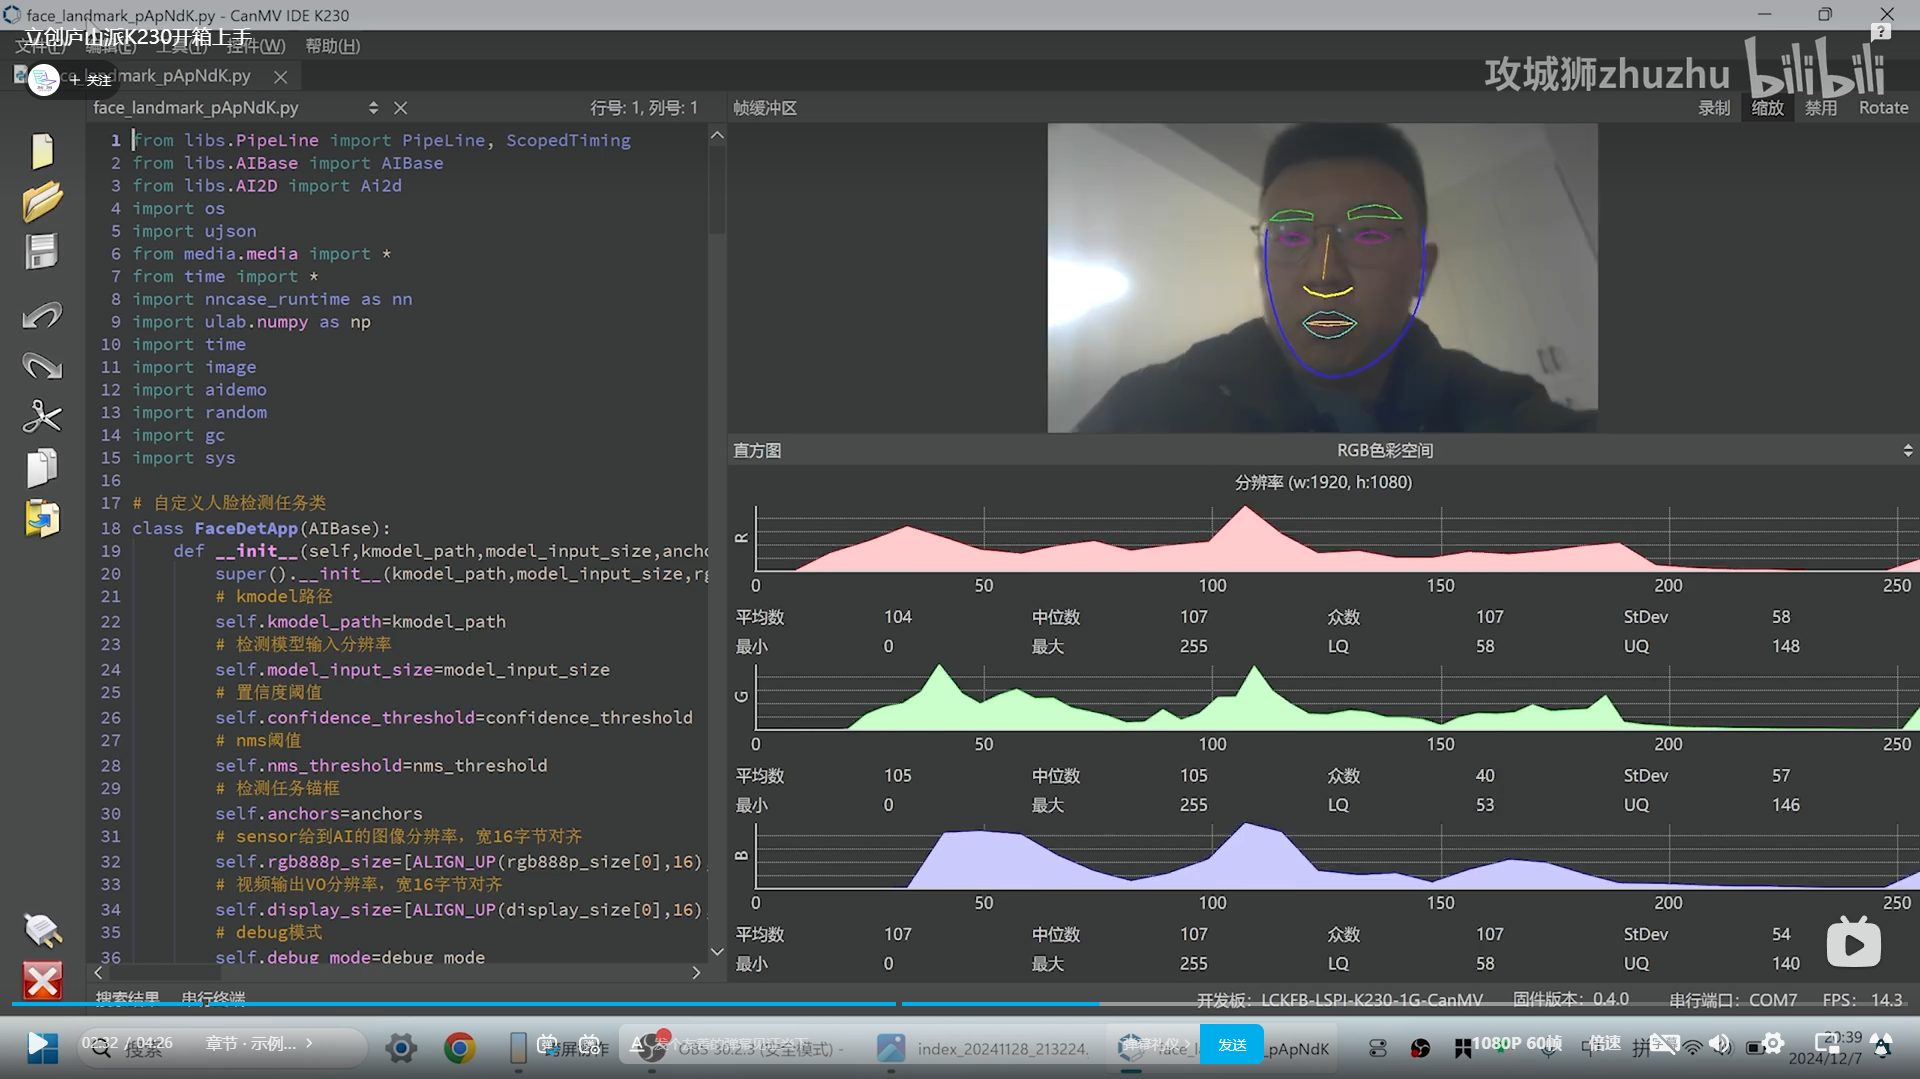This screenshot has height=1079, width=1920.
Task: Close the current document with X beside filename
Action: coord(400,108)
